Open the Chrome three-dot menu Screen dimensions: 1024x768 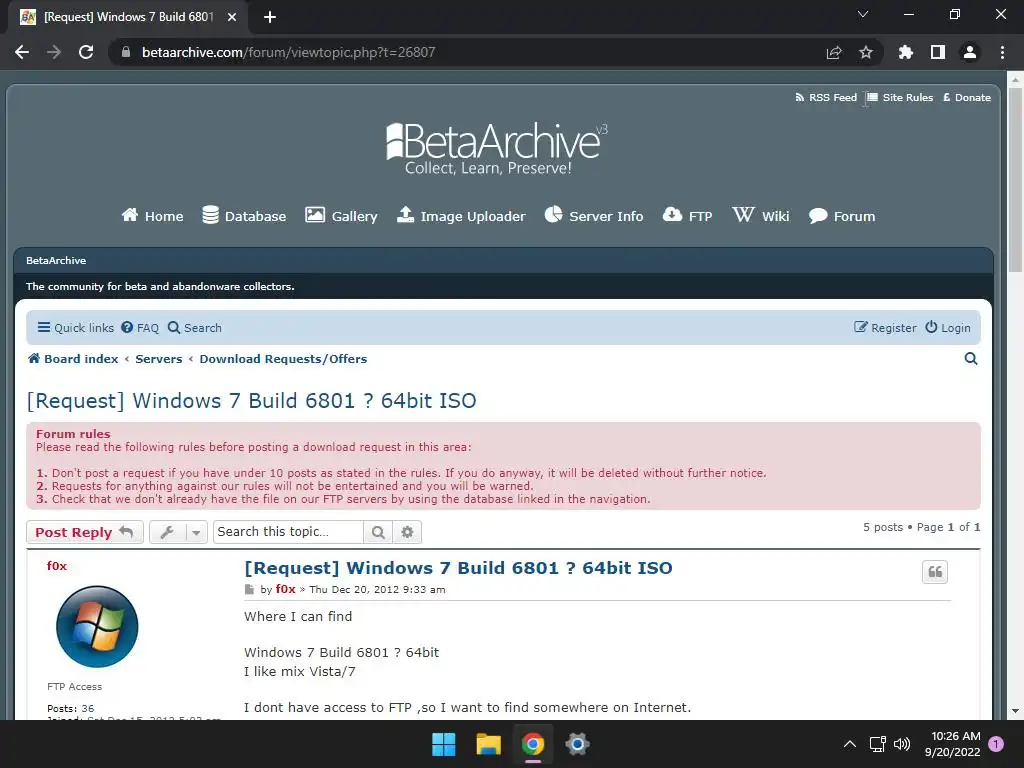[1002, 52]
